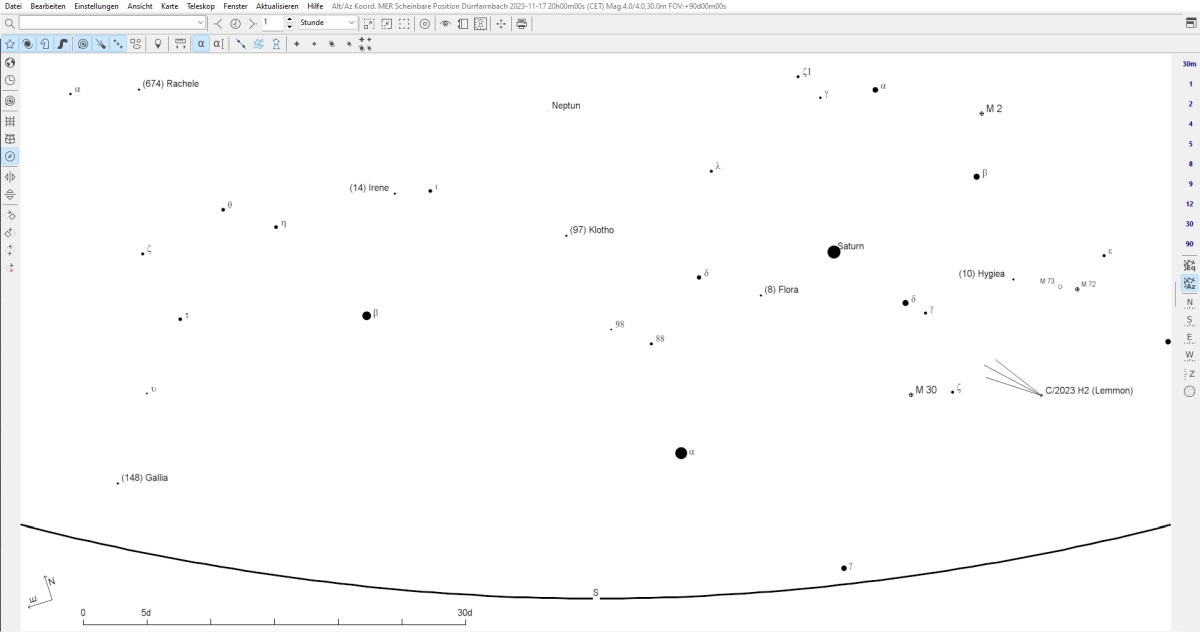Open the Ansicht menu
Screen dimensions: 1200x632
[140, 6]
